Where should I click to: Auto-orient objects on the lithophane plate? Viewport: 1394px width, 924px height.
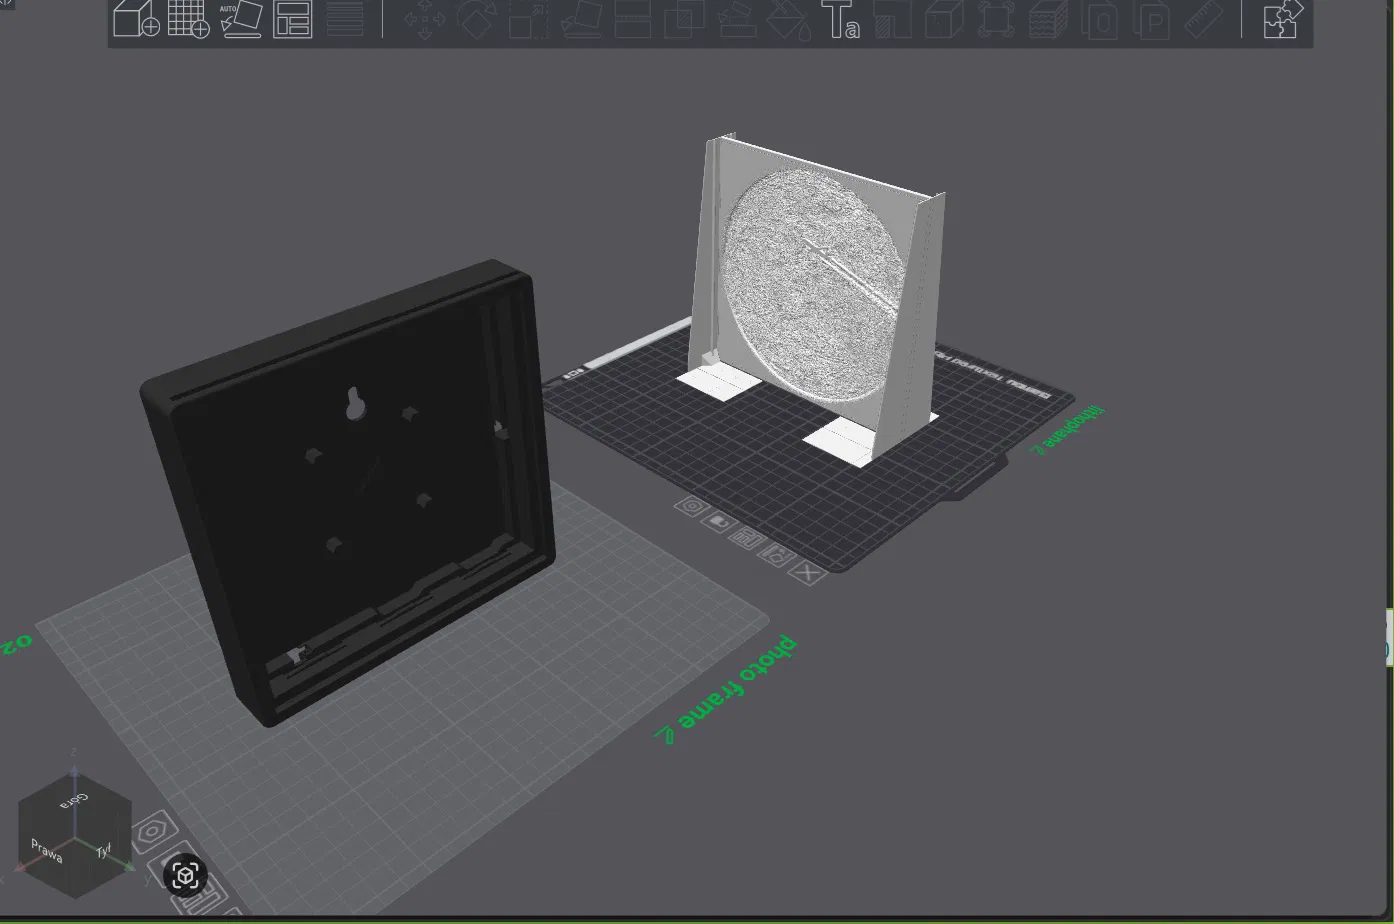coord(776,554)
